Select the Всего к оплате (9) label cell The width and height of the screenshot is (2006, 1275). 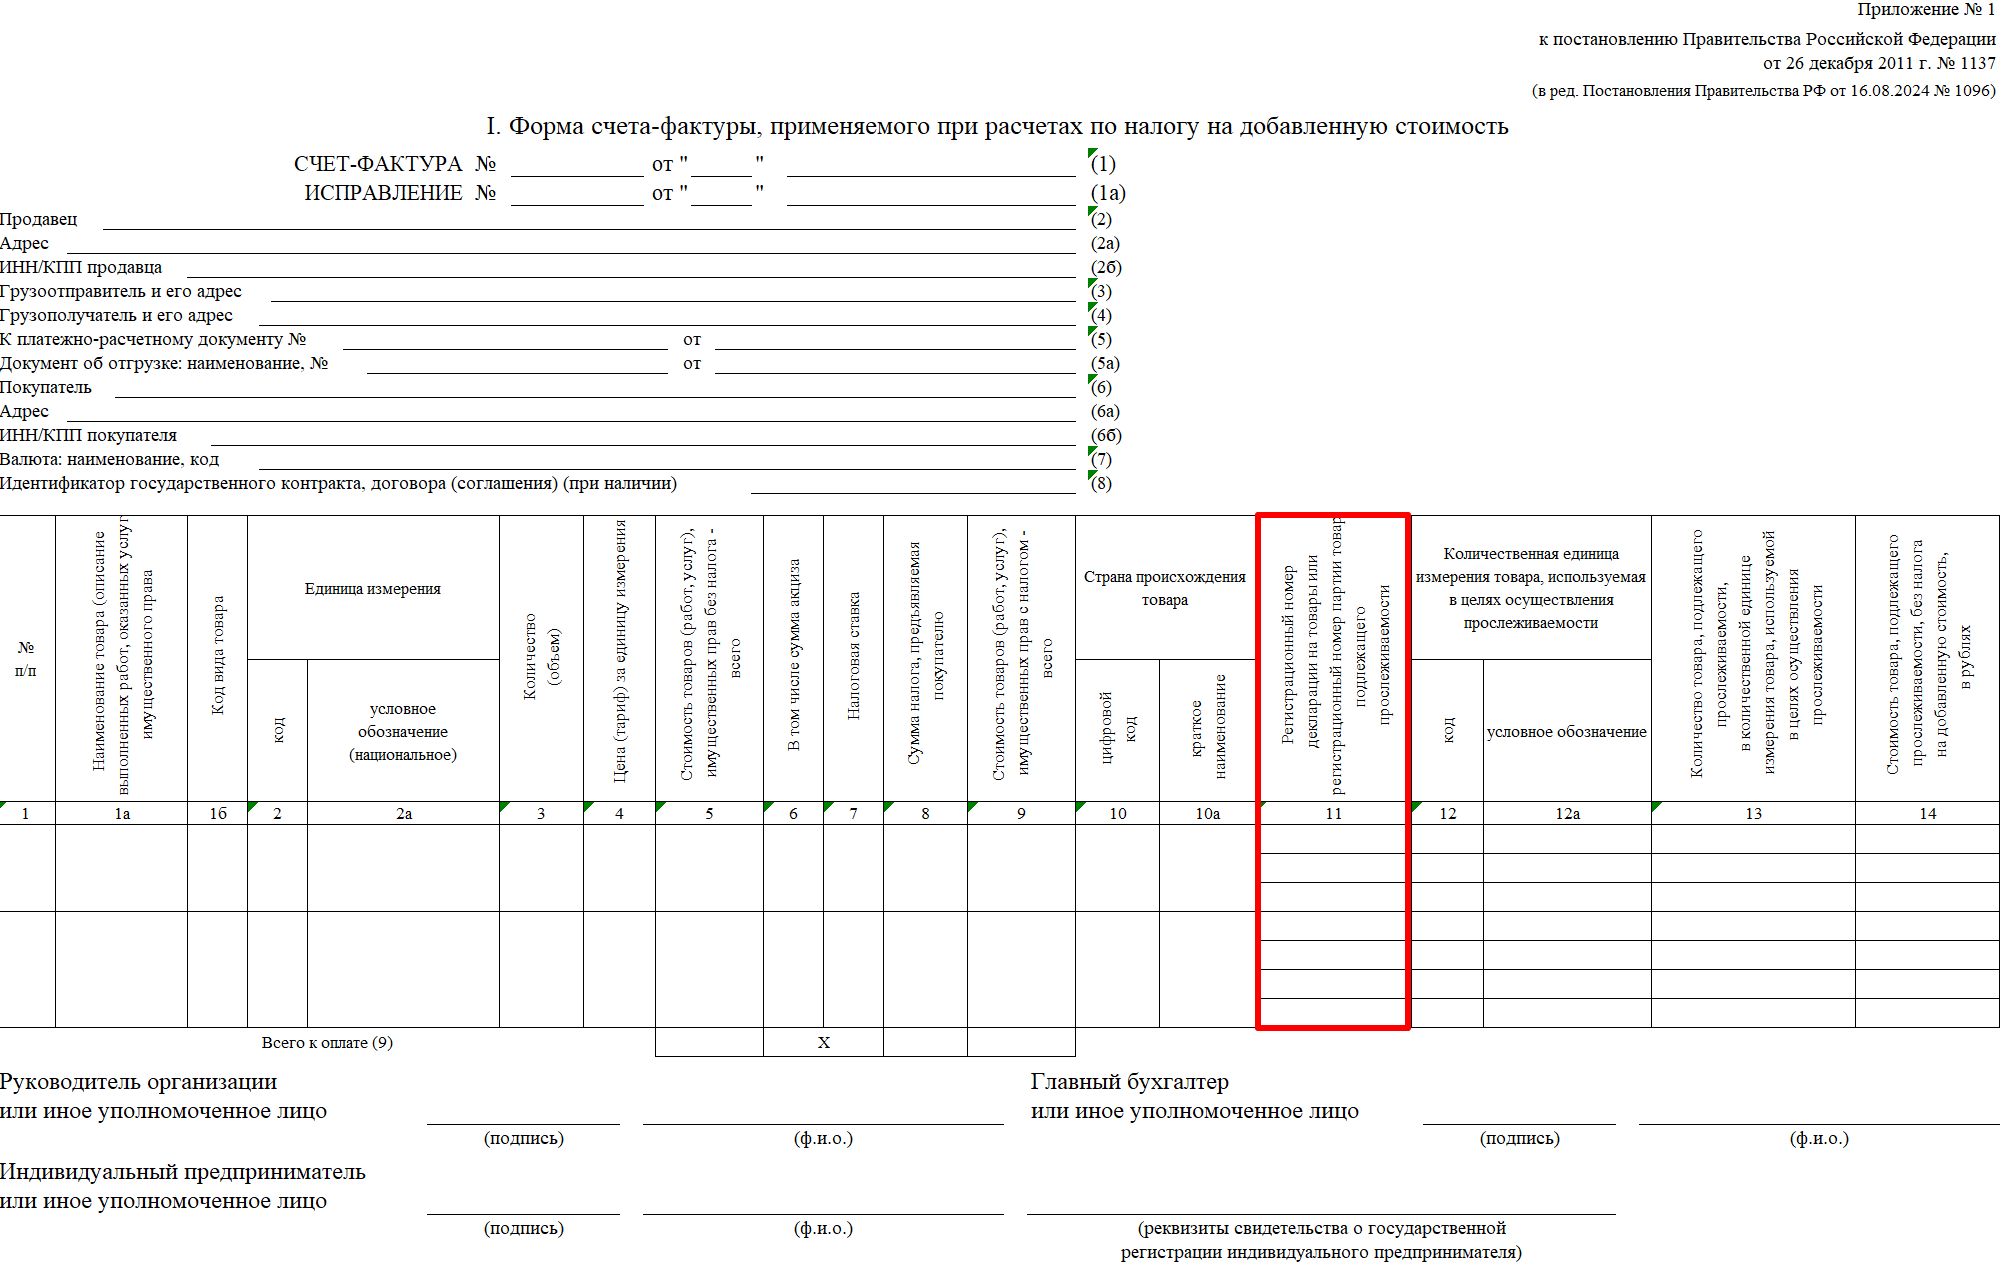327,1043
